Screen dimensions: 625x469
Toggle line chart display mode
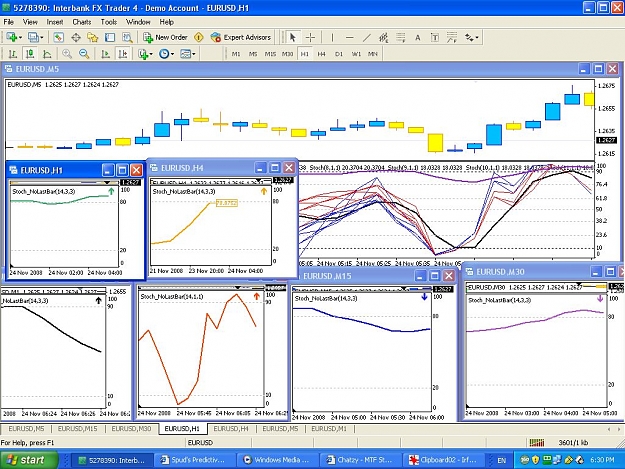click(x=47, y=53)
